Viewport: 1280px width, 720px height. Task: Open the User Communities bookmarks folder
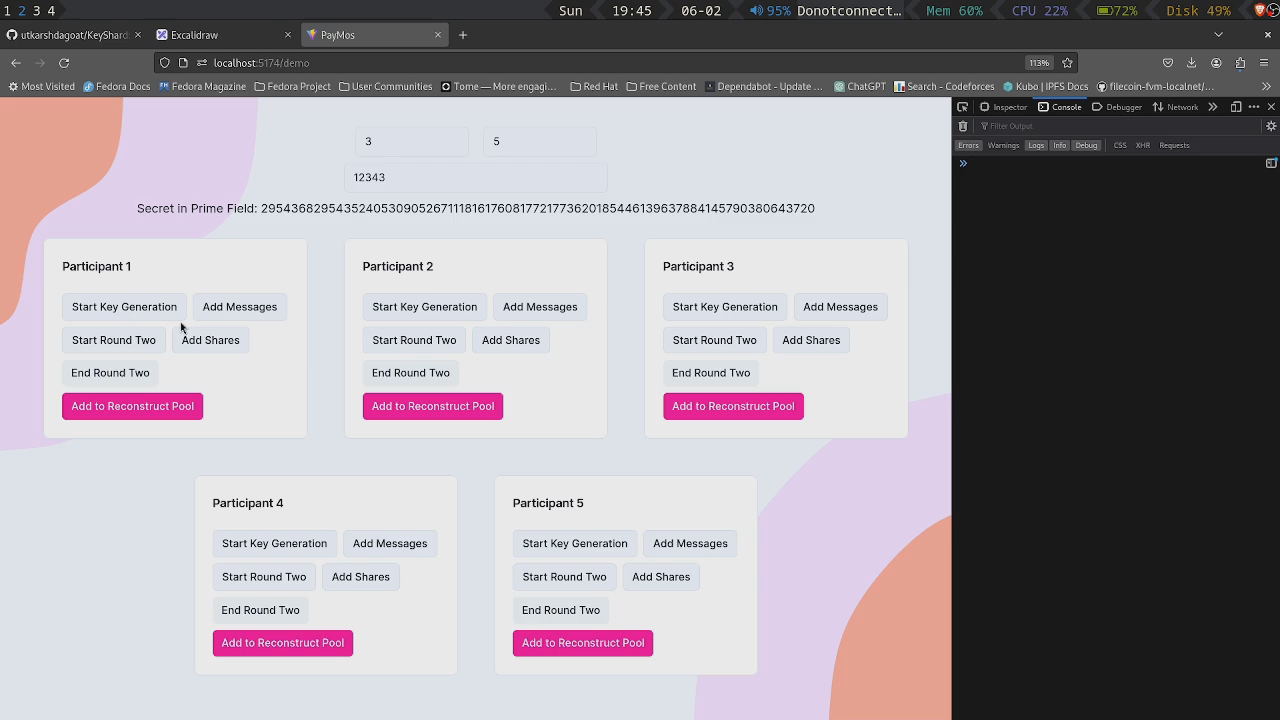(x=385, y=86)
